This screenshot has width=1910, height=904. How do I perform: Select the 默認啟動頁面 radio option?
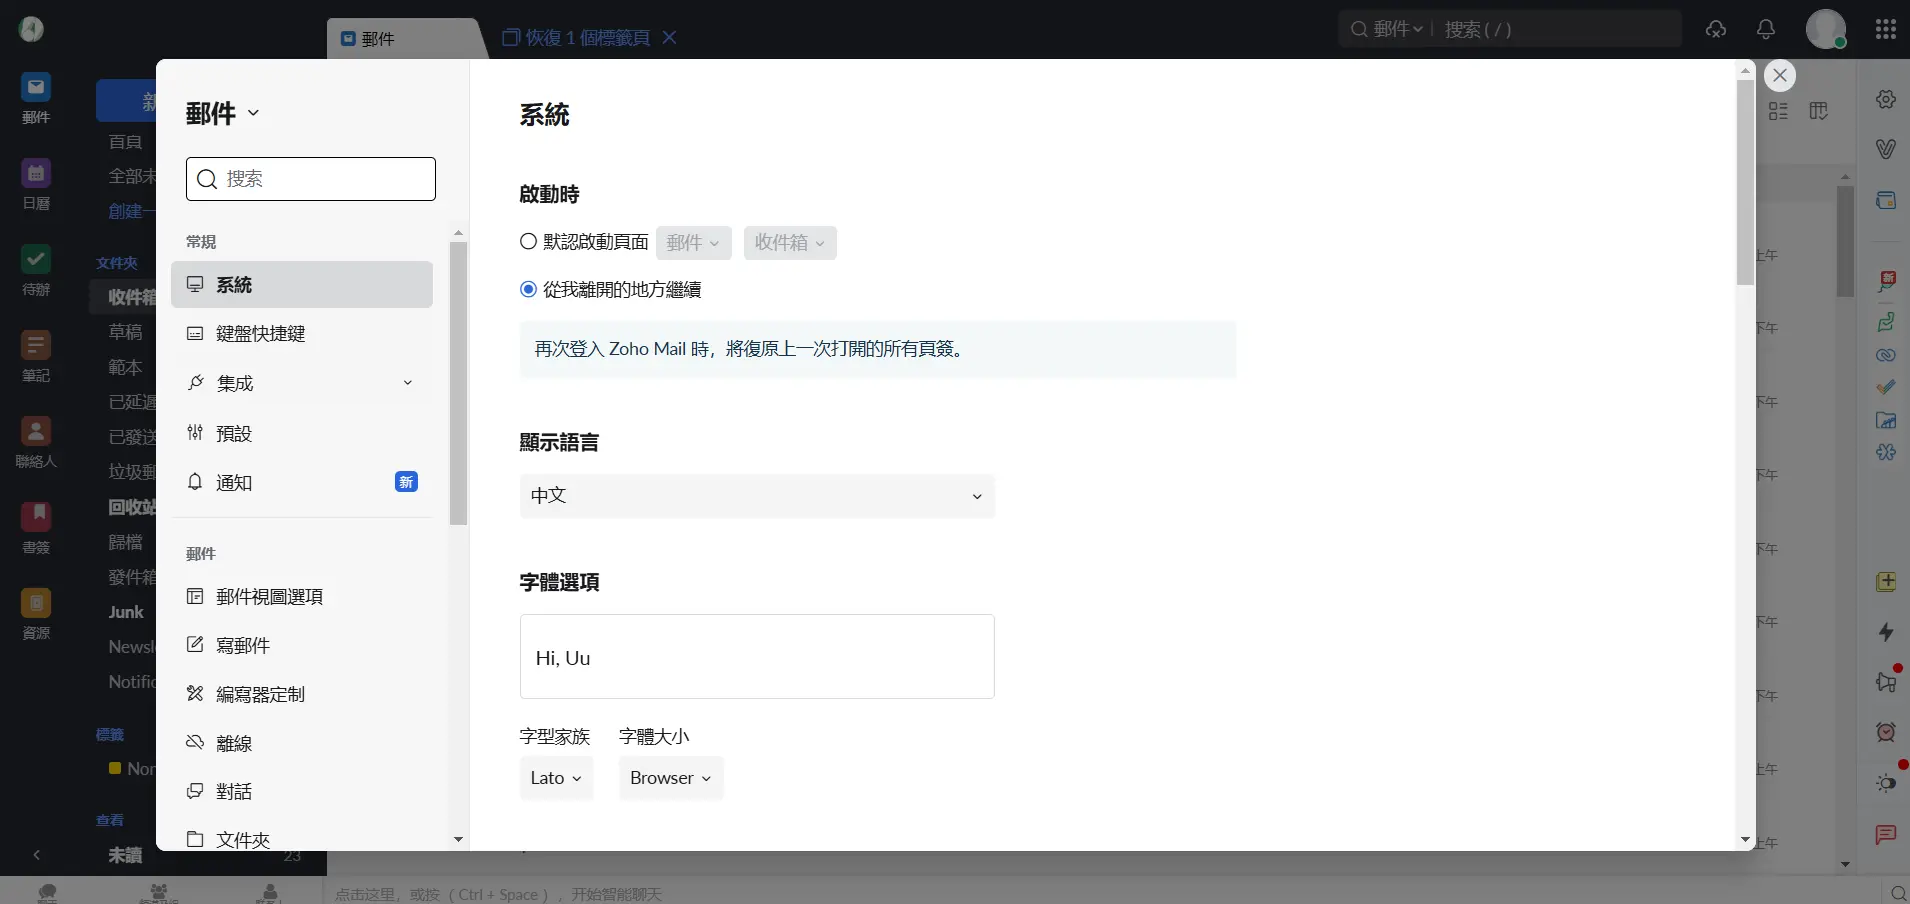point(528,242)
